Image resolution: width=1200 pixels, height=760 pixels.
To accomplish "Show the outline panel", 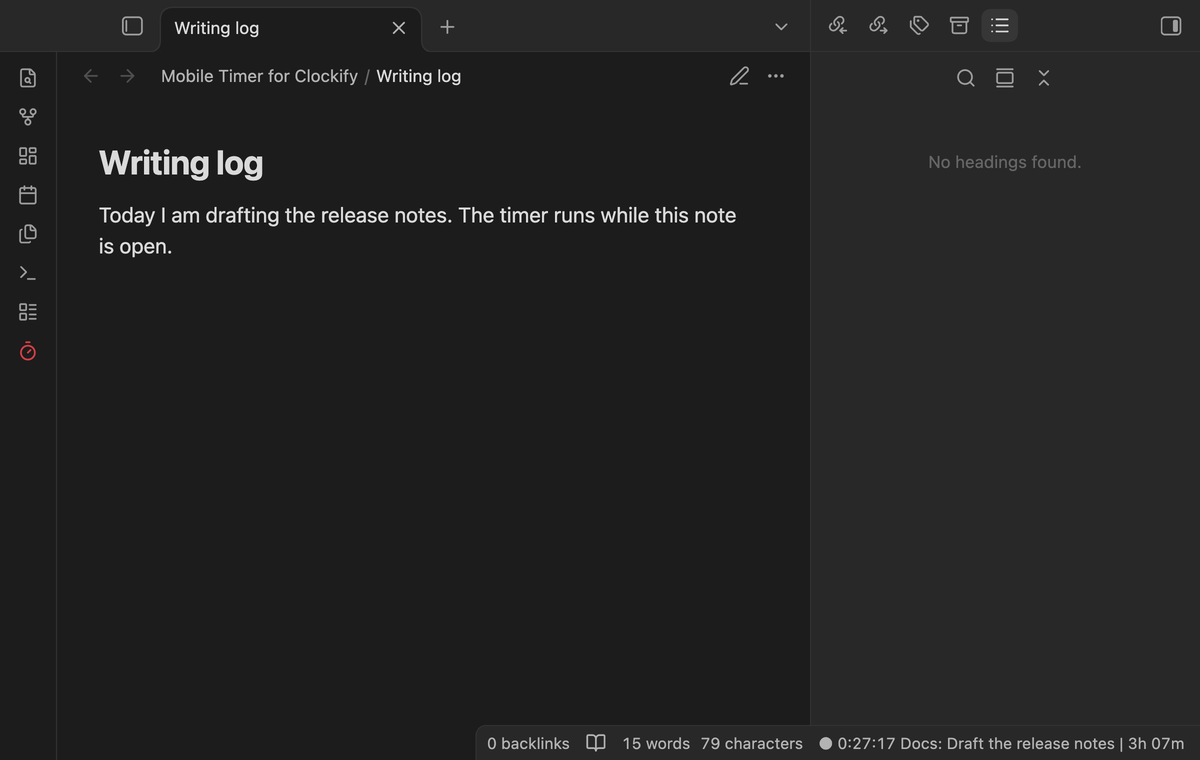I will 999,26.
